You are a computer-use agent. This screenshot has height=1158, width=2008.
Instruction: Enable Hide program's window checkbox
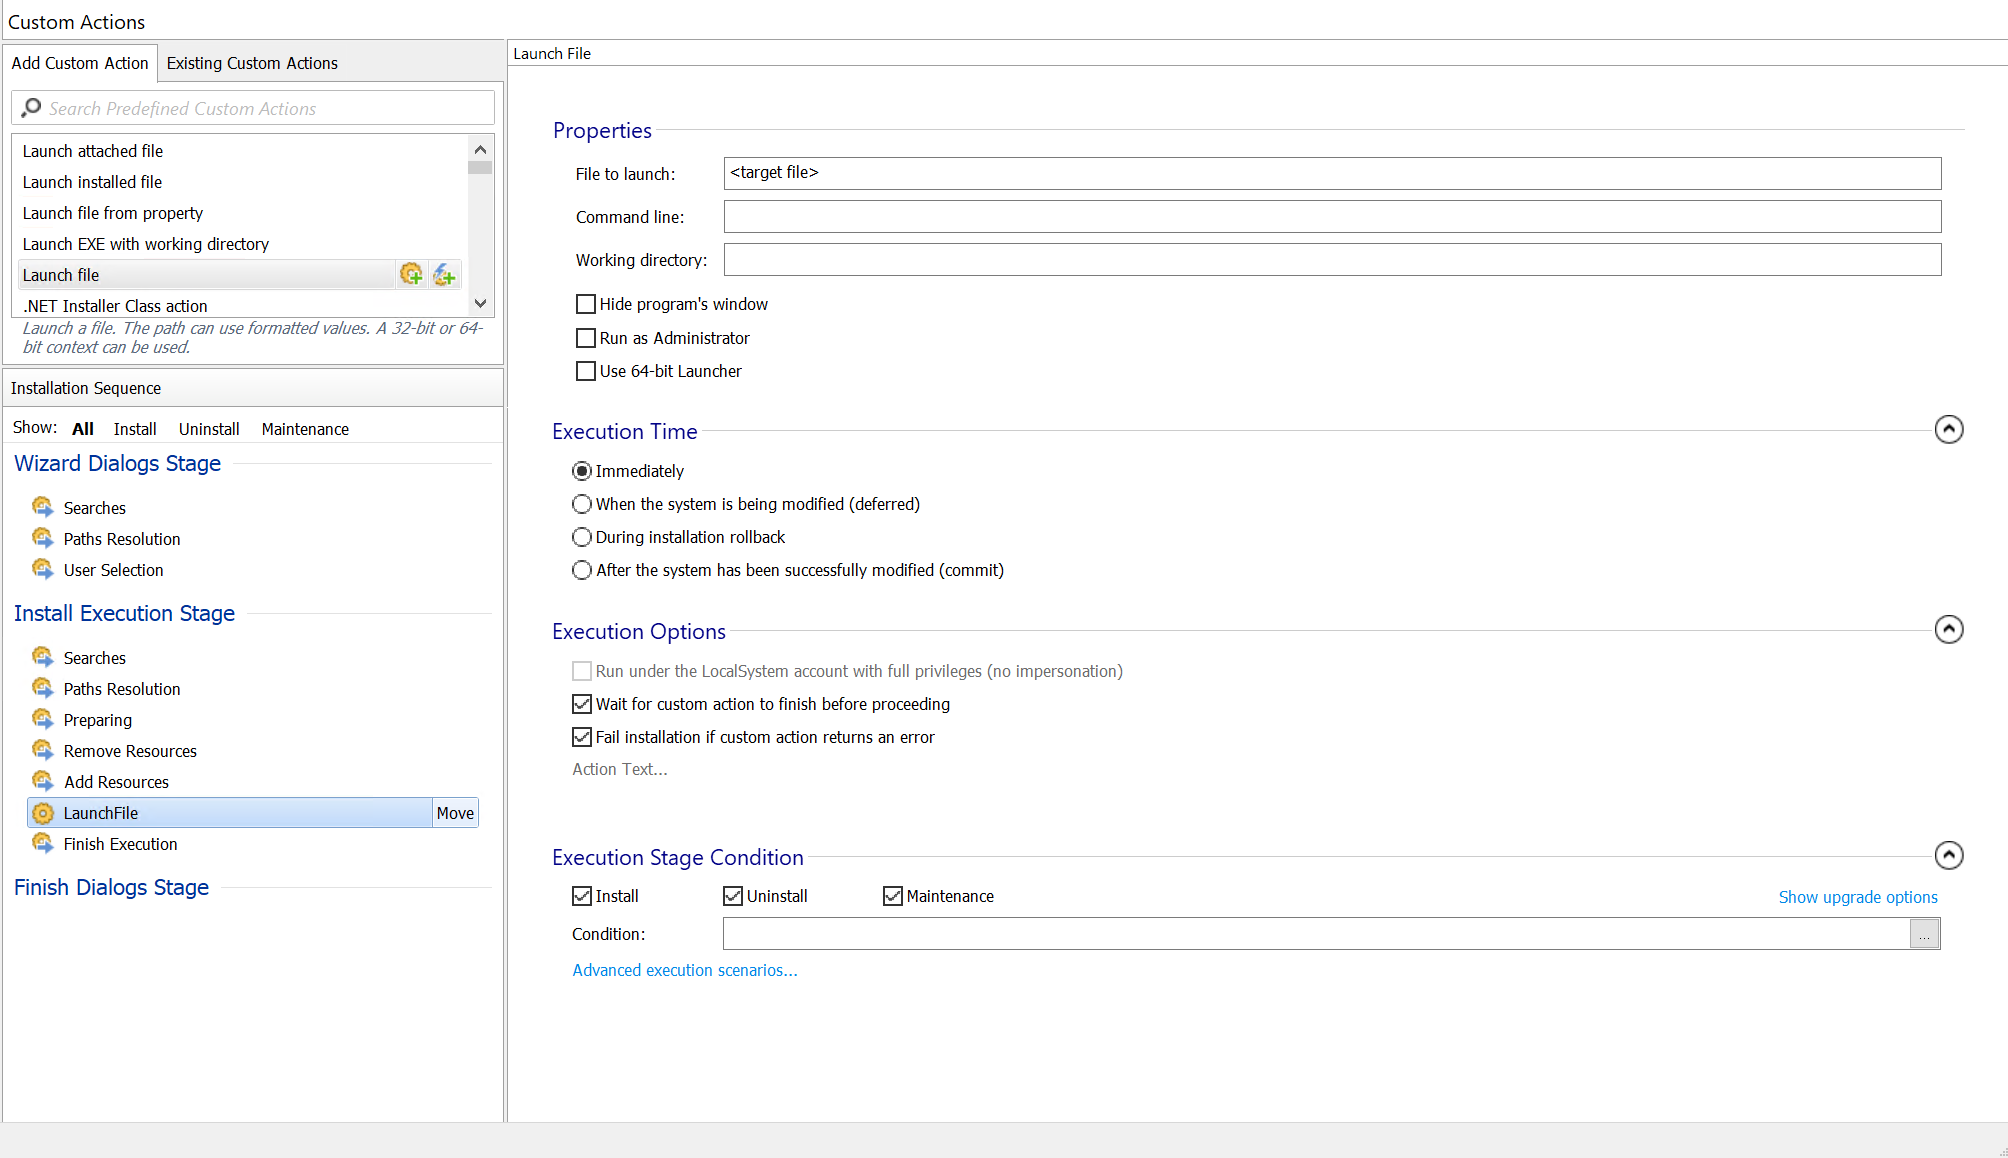(x=586, y=304)
